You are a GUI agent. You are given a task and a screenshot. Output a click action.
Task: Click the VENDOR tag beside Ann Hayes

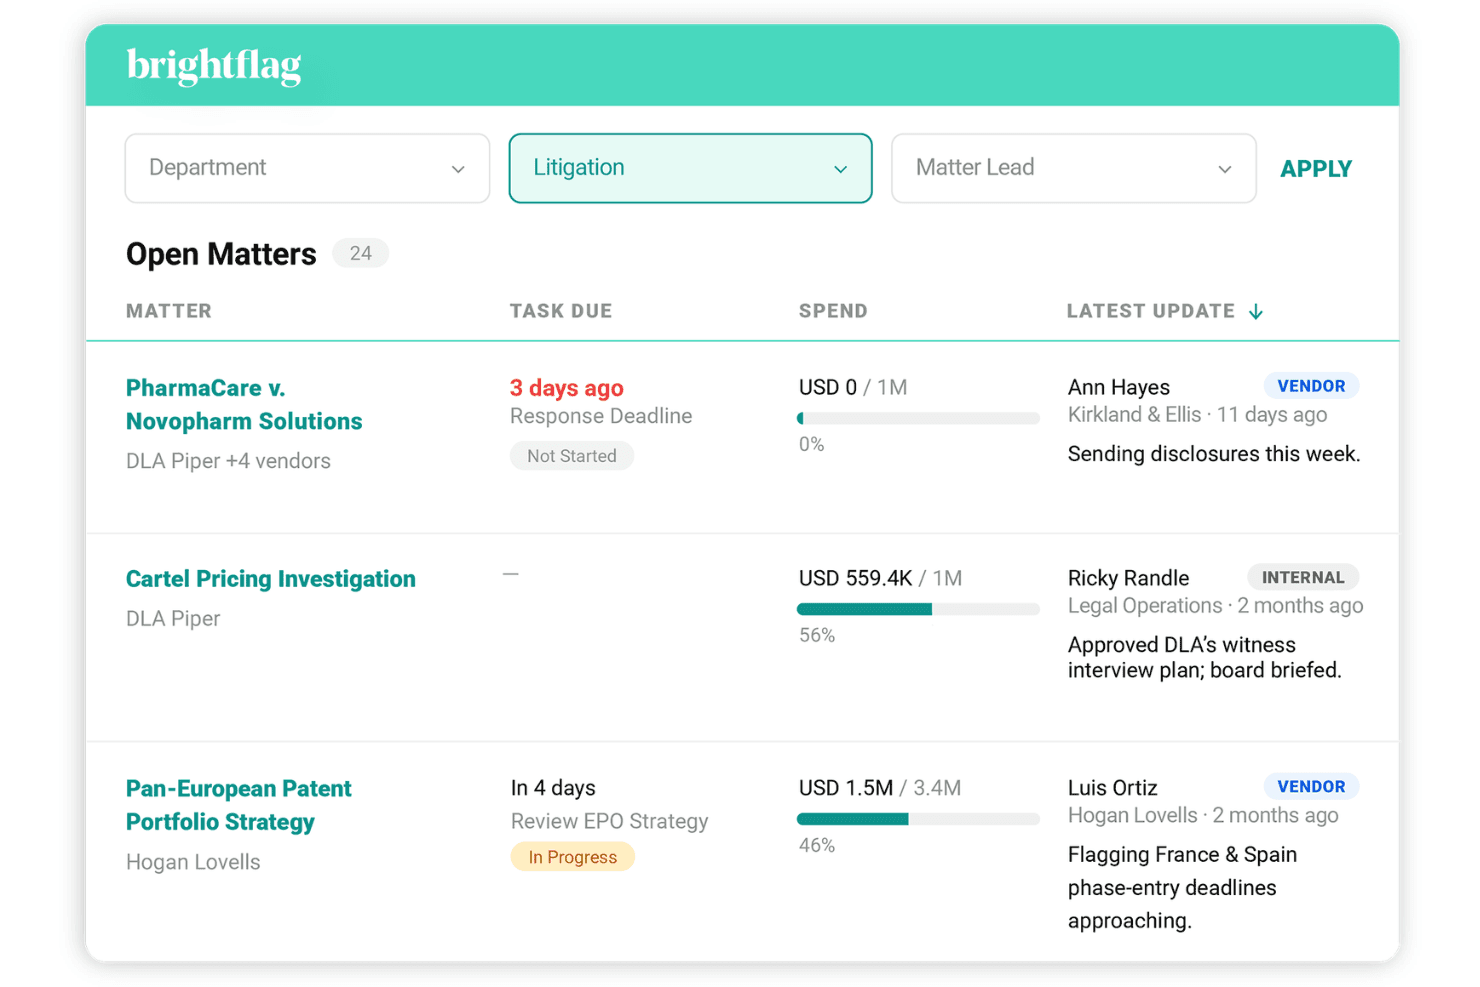(1311, 386)
